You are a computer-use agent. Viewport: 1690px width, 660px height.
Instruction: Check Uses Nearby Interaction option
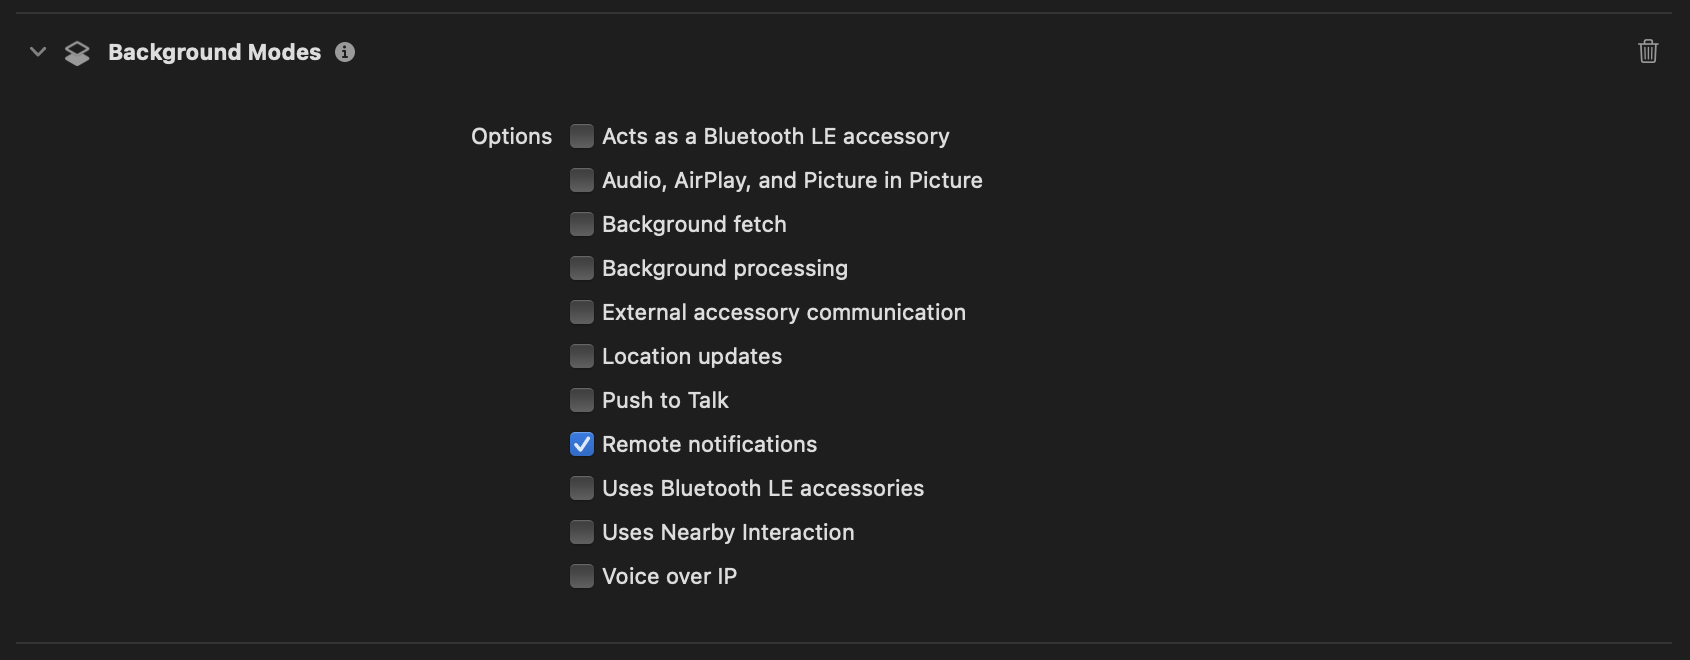(x=582, y=532)
